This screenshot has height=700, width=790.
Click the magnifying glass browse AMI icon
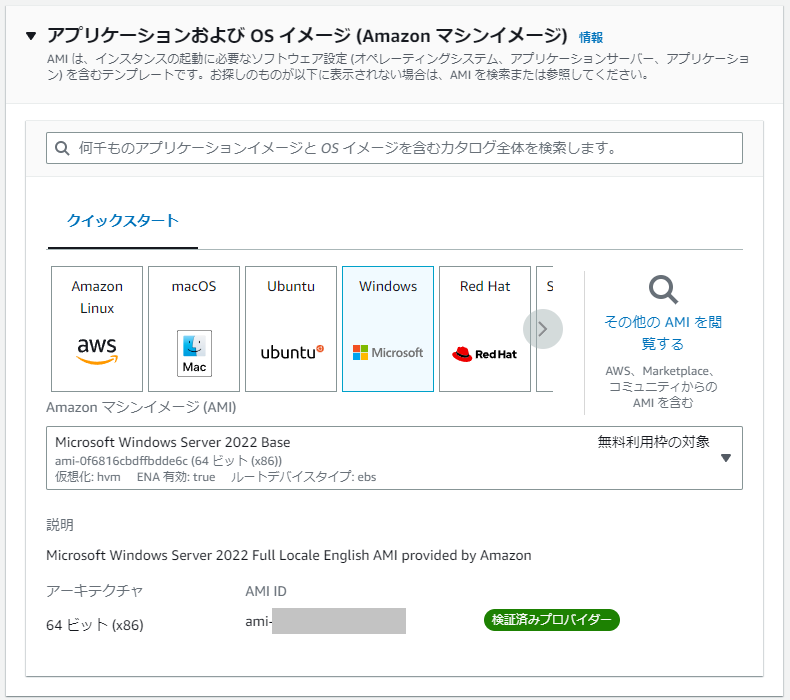click(x=663, y=290)
